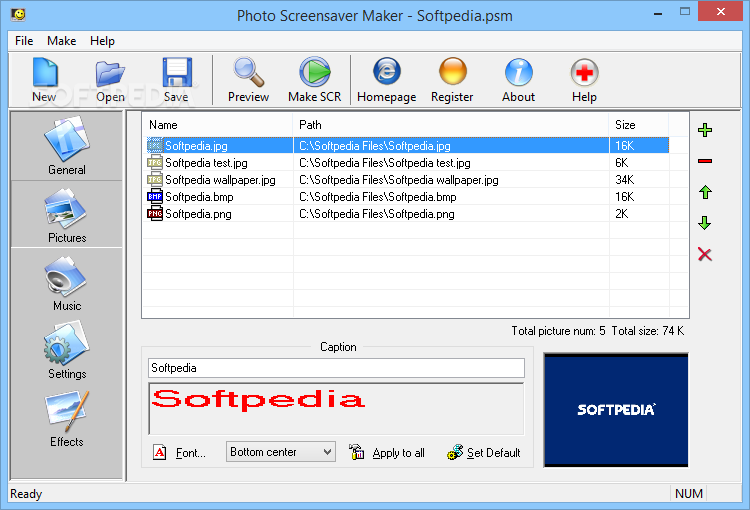The width and height of the screenshot is (750, 510).
Task: Open the Make menu
Action: (62, 41)
